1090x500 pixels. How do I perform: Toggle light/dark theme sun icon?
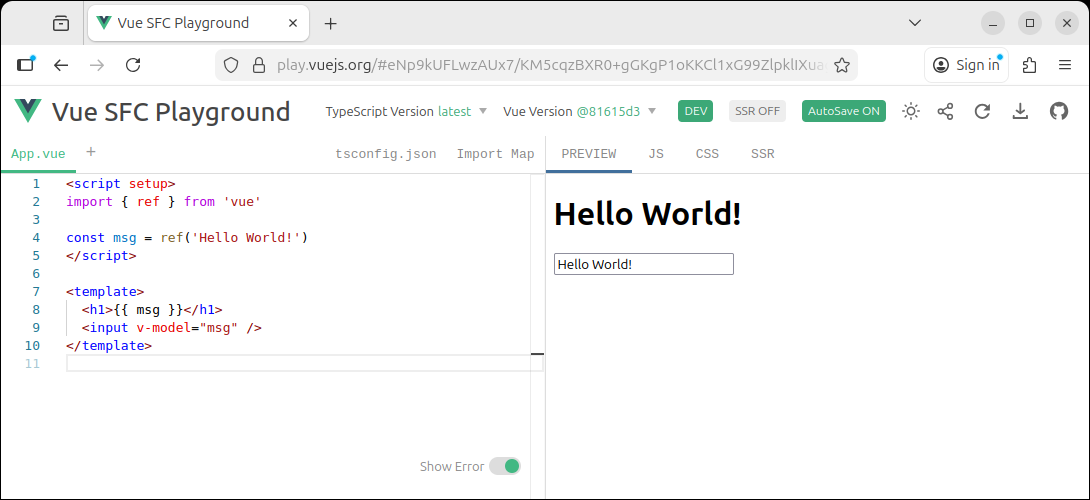tap(911, 111)
